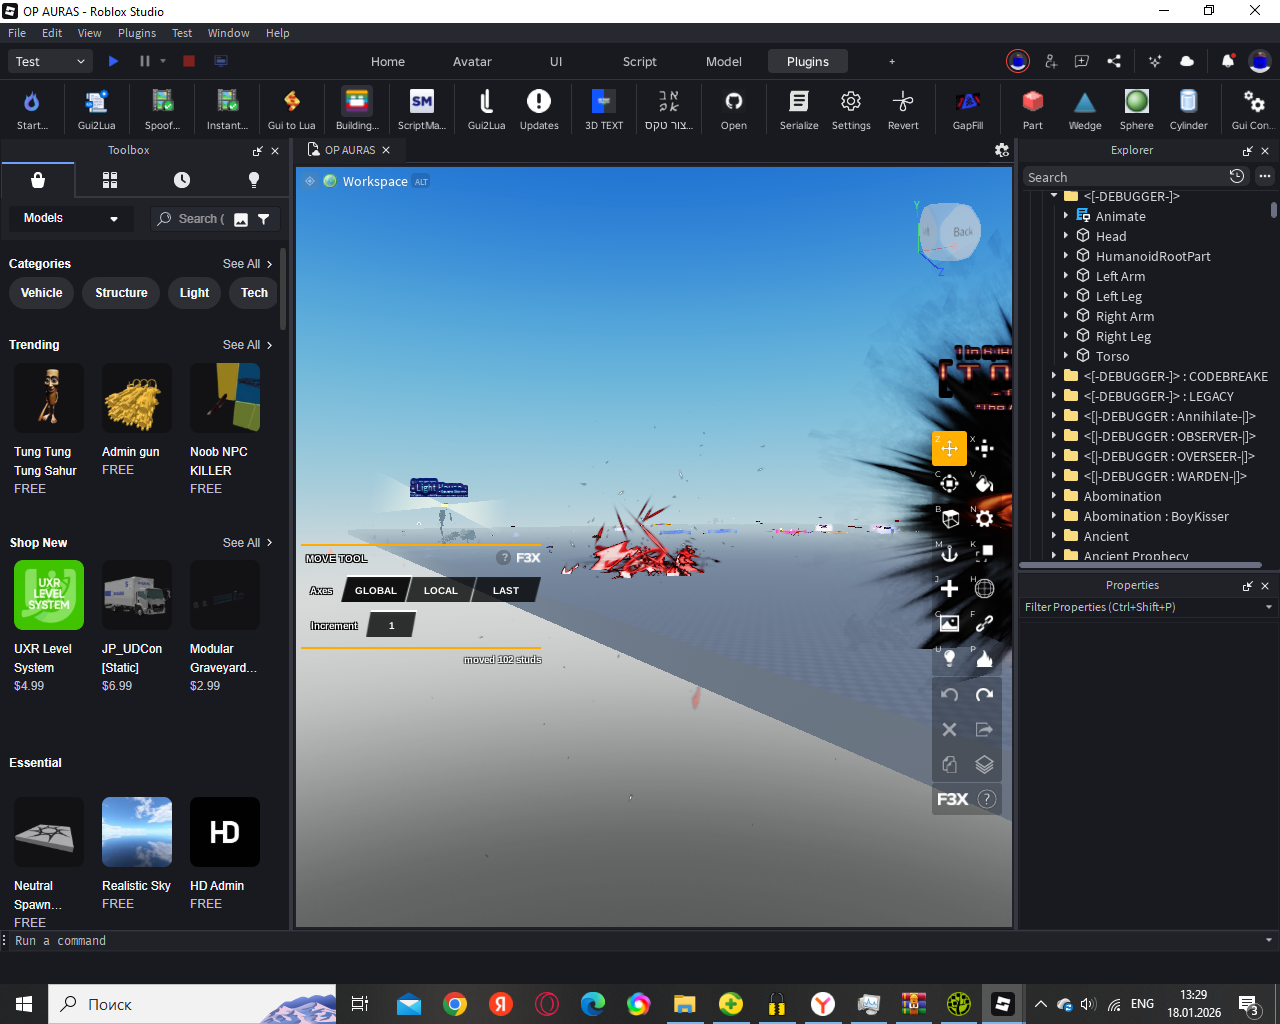Open File Explorer from the taskbar
Screen dimensions: 1280x1024
(684, 1004)
